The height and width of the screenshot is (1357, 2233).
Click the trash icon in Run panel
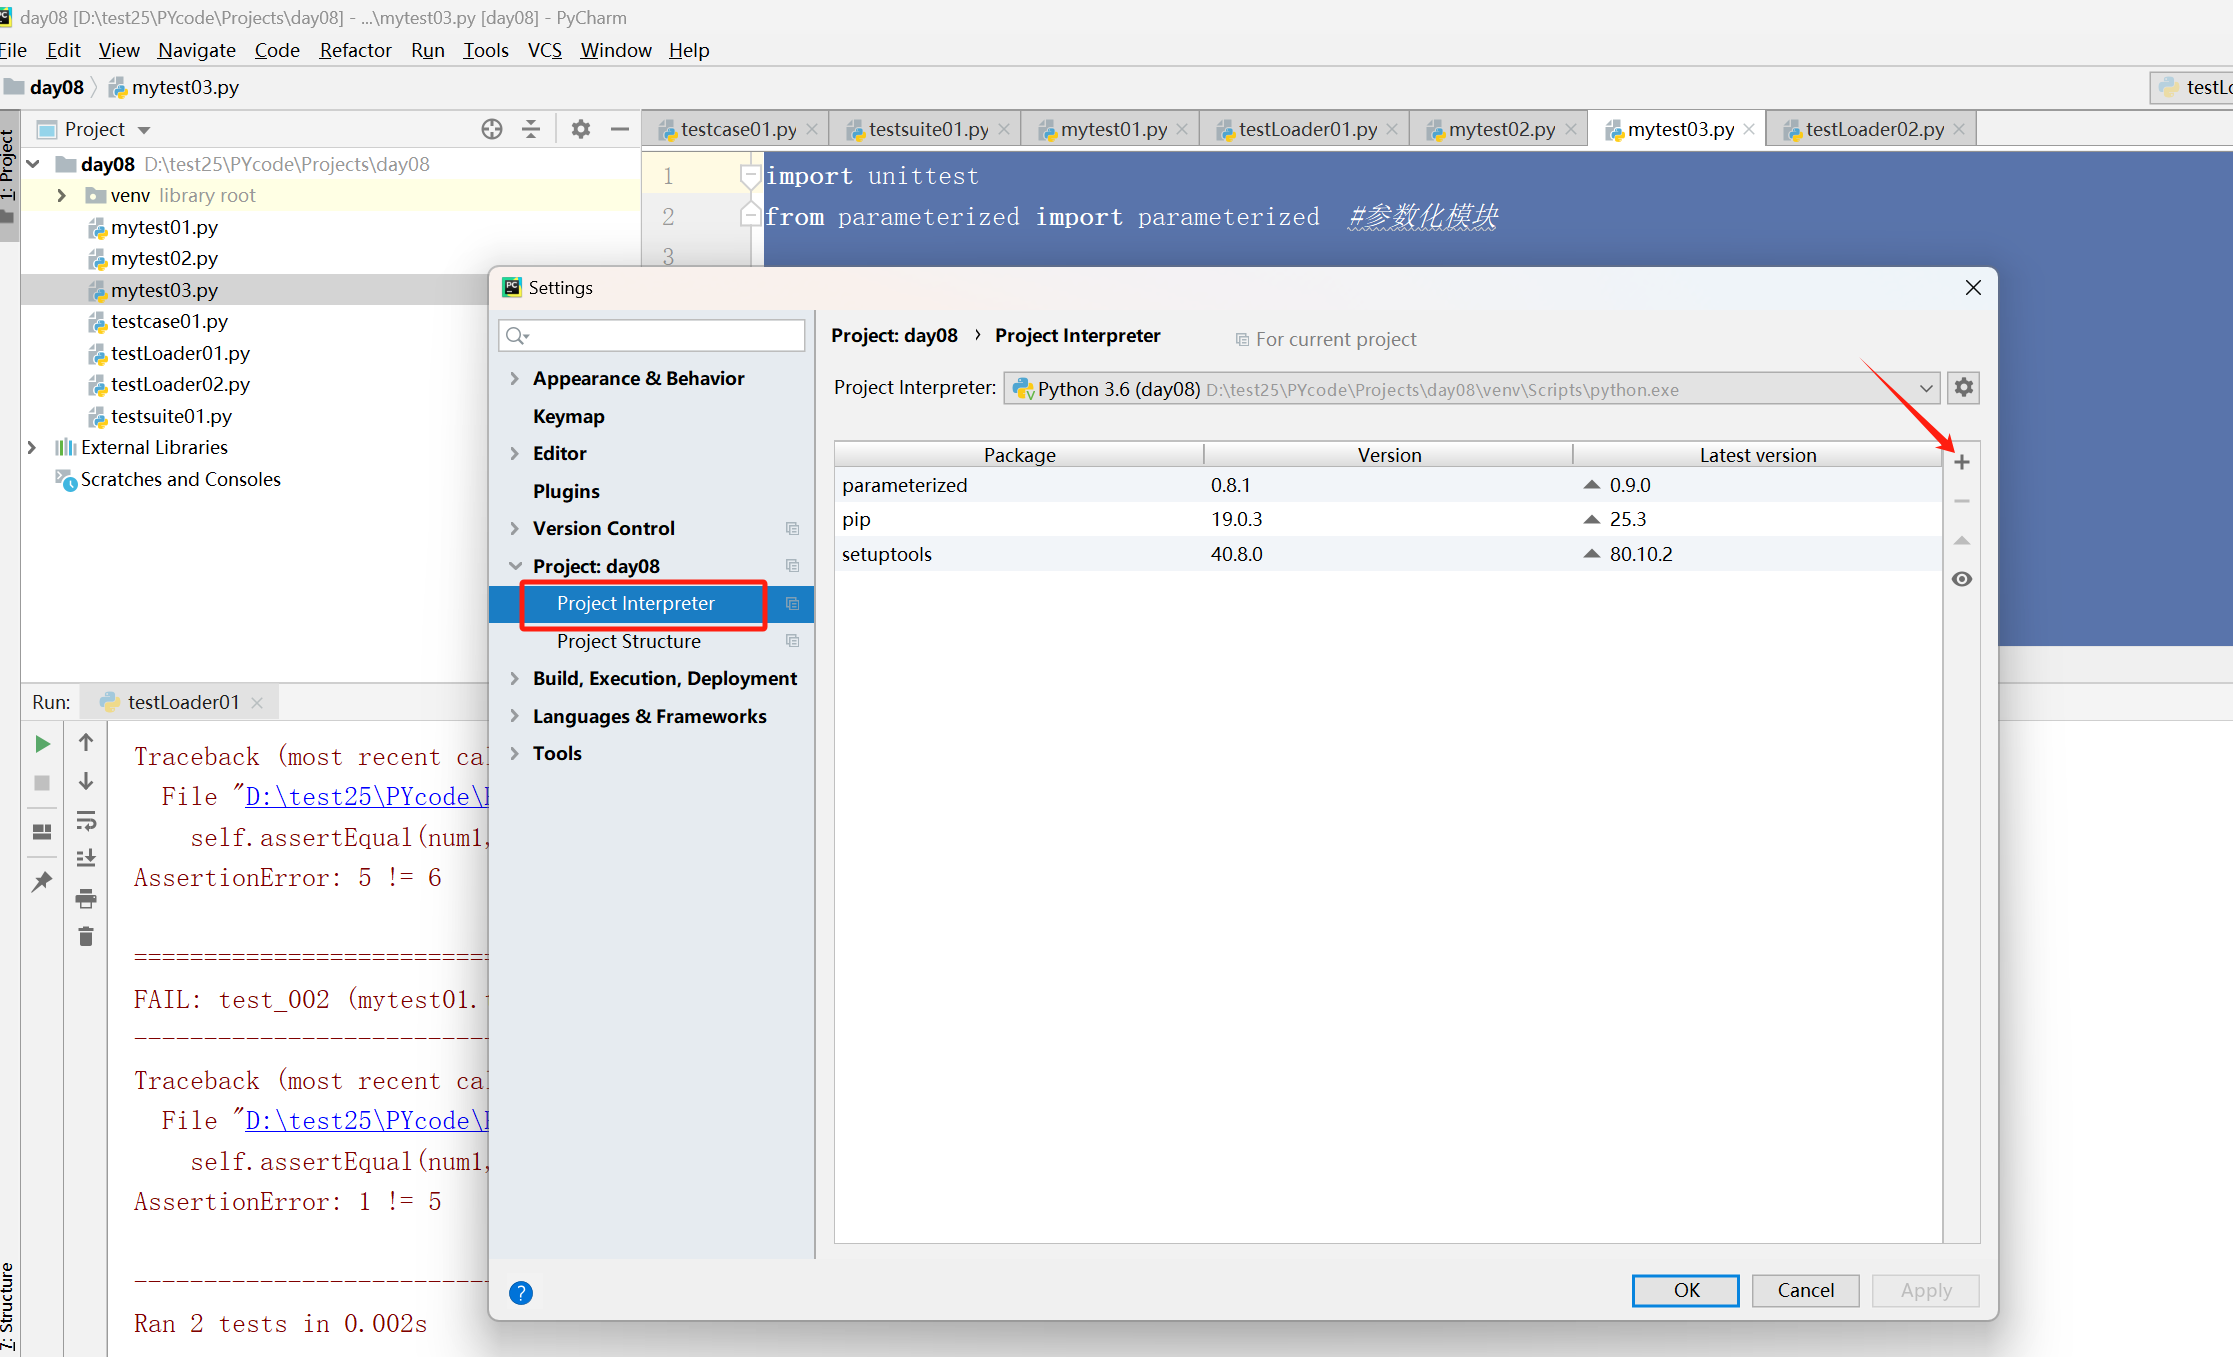coord(86,936)
